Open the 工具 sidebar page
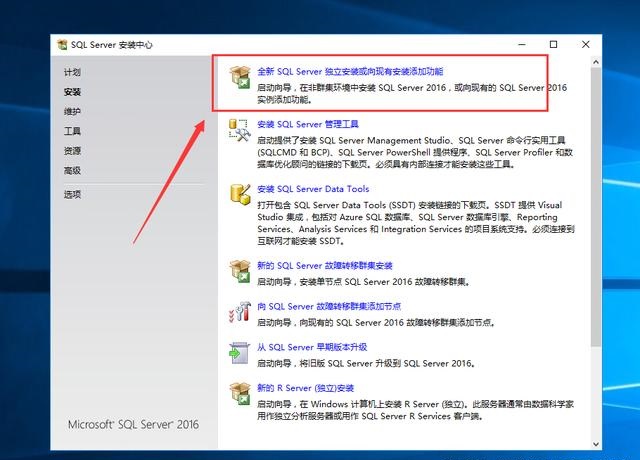Viewport: 640px width, 460px height. [x=72, y=131]
